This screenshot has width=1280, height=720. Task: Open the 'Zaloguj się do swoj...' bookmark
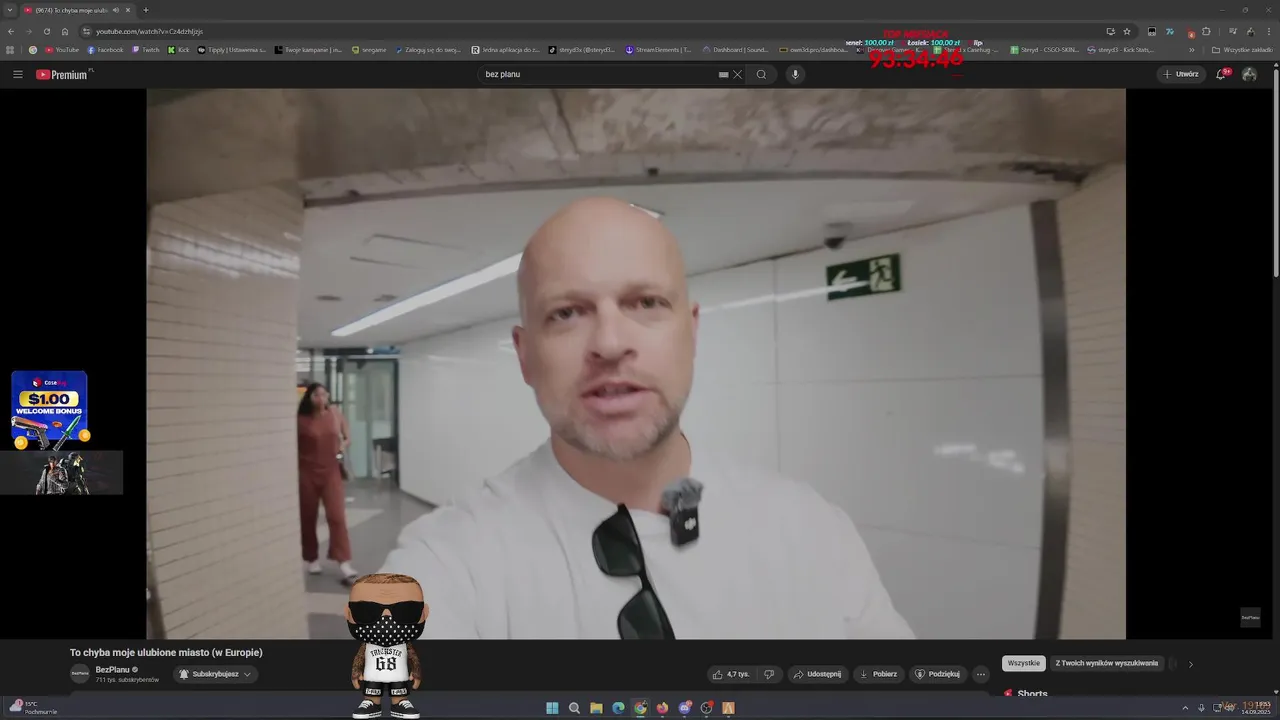pyautogui.click(x=428, y=50)
